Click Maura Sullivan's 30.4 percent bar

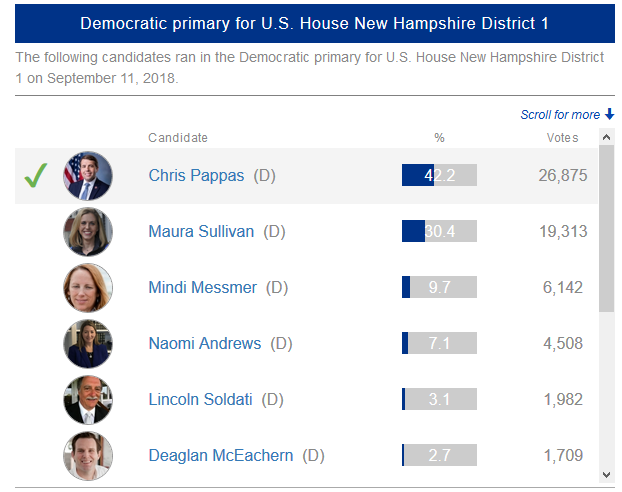click(439, 232)
